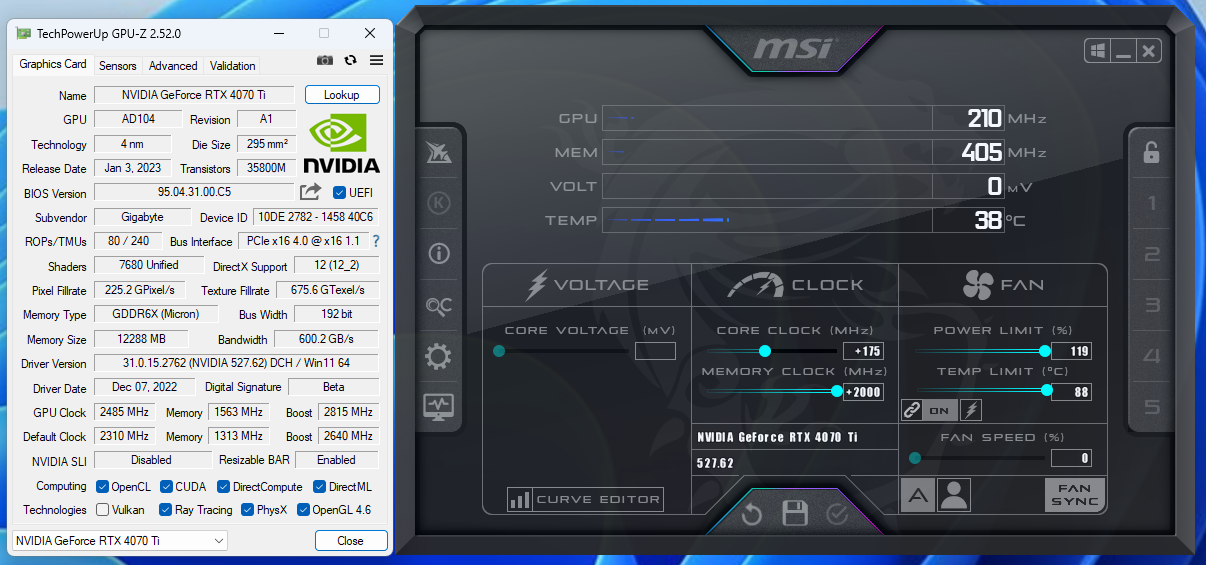Adjust the Fan Speed slider handle
The height and width of the screenshot is (565, 1206).
[914, 458]
